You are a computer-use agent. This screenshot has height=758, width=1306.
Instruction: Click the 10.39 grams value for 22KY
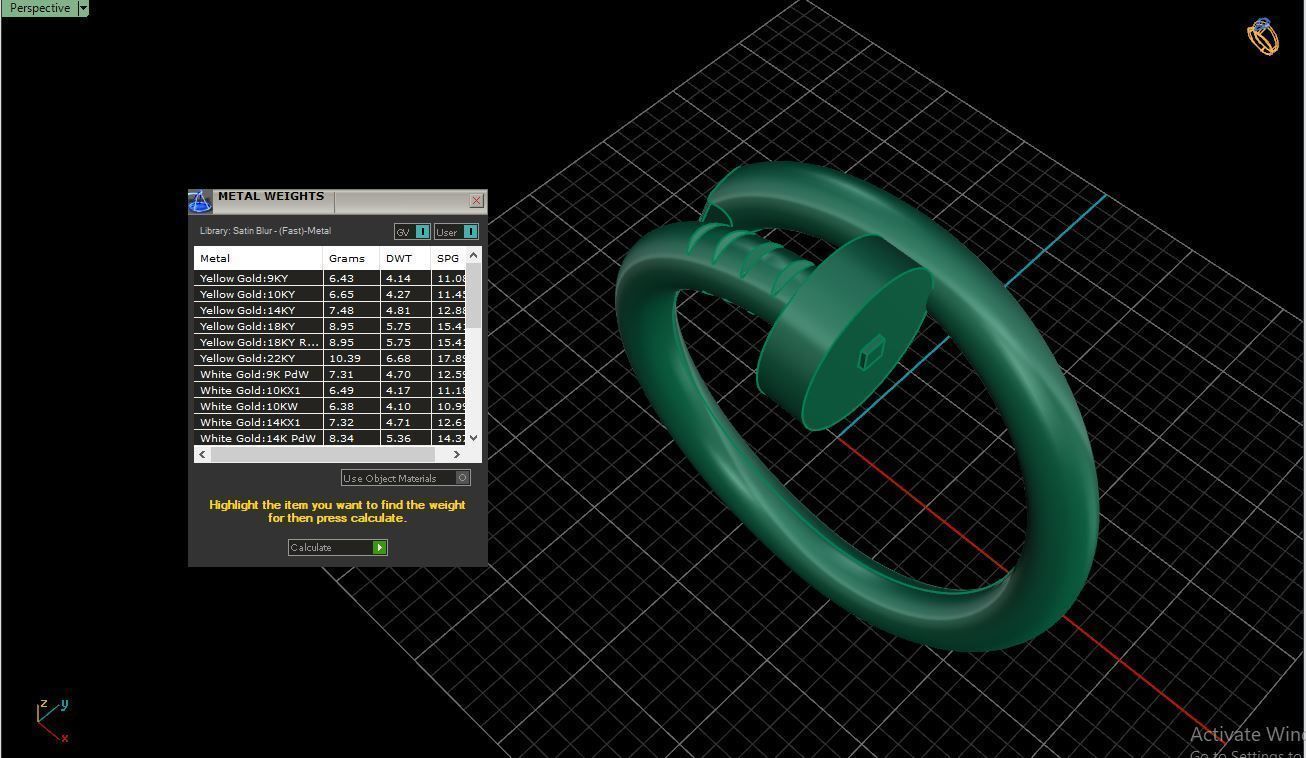345,358
